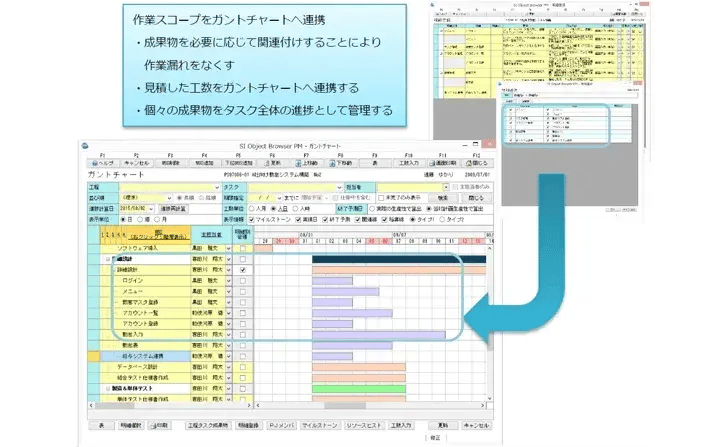
Task: Click the green 製造&単体テスト Gantt bar
Action: (358, 388)
